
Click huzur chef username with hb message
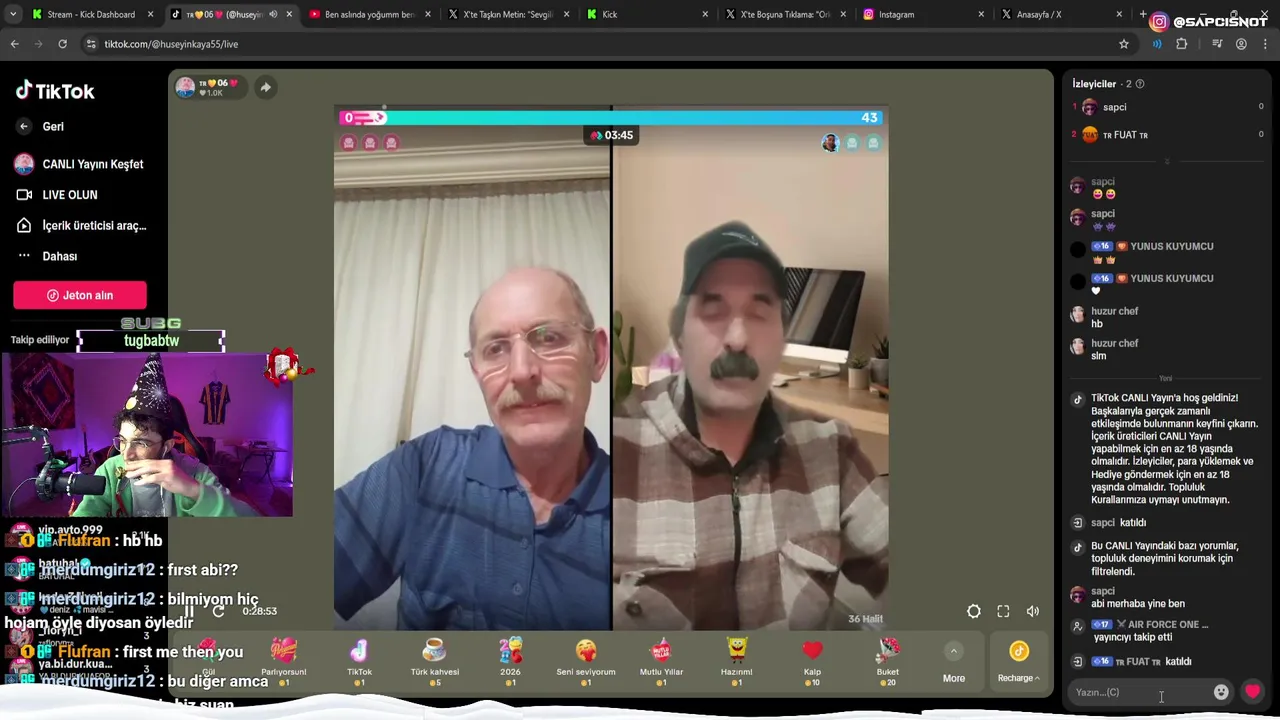(1114, 311)
